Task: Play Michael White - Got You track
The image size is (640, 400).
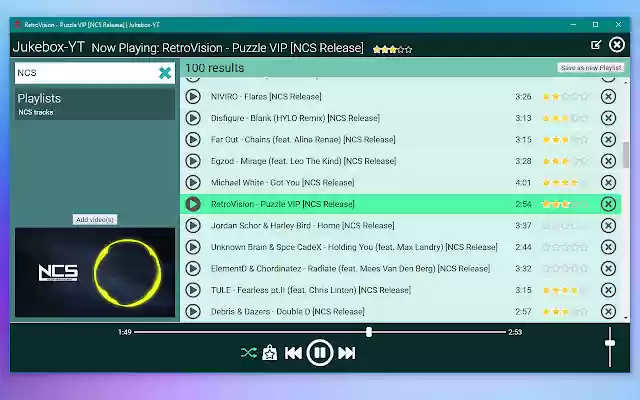Action: point(193,182)
